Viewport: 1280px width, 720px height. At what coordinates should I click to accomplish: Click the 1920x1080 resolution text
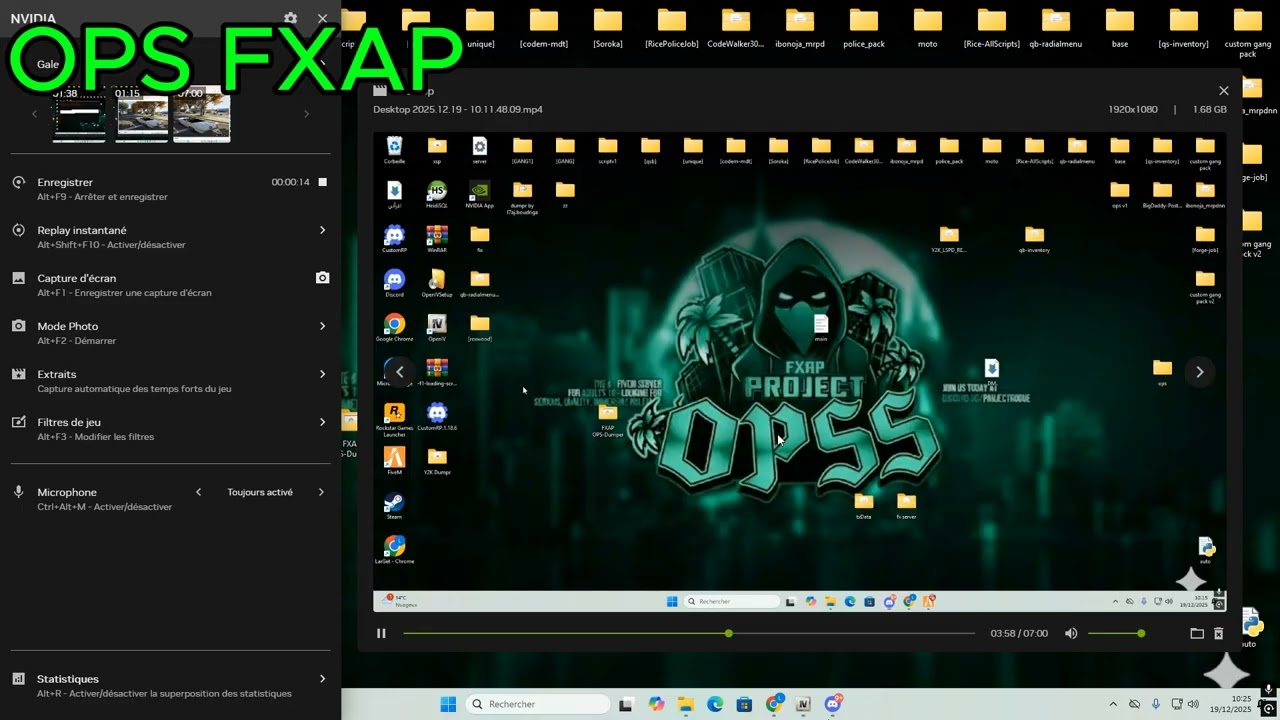click(1133, 109)
